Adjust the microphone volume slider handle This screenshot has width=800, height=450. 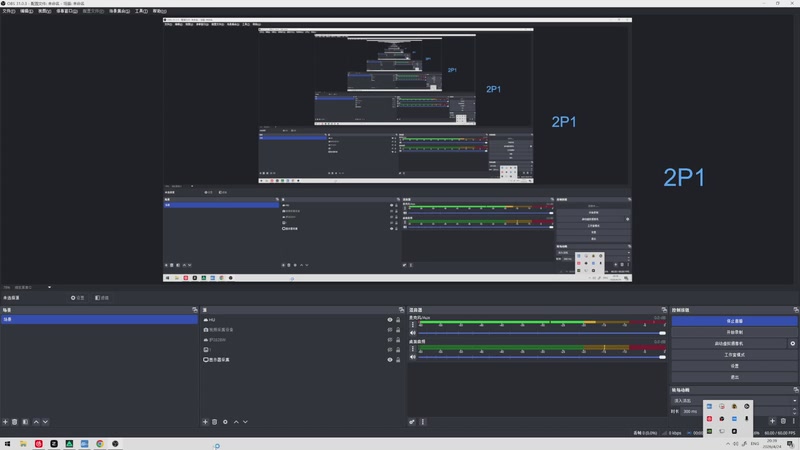click(662, 333)
